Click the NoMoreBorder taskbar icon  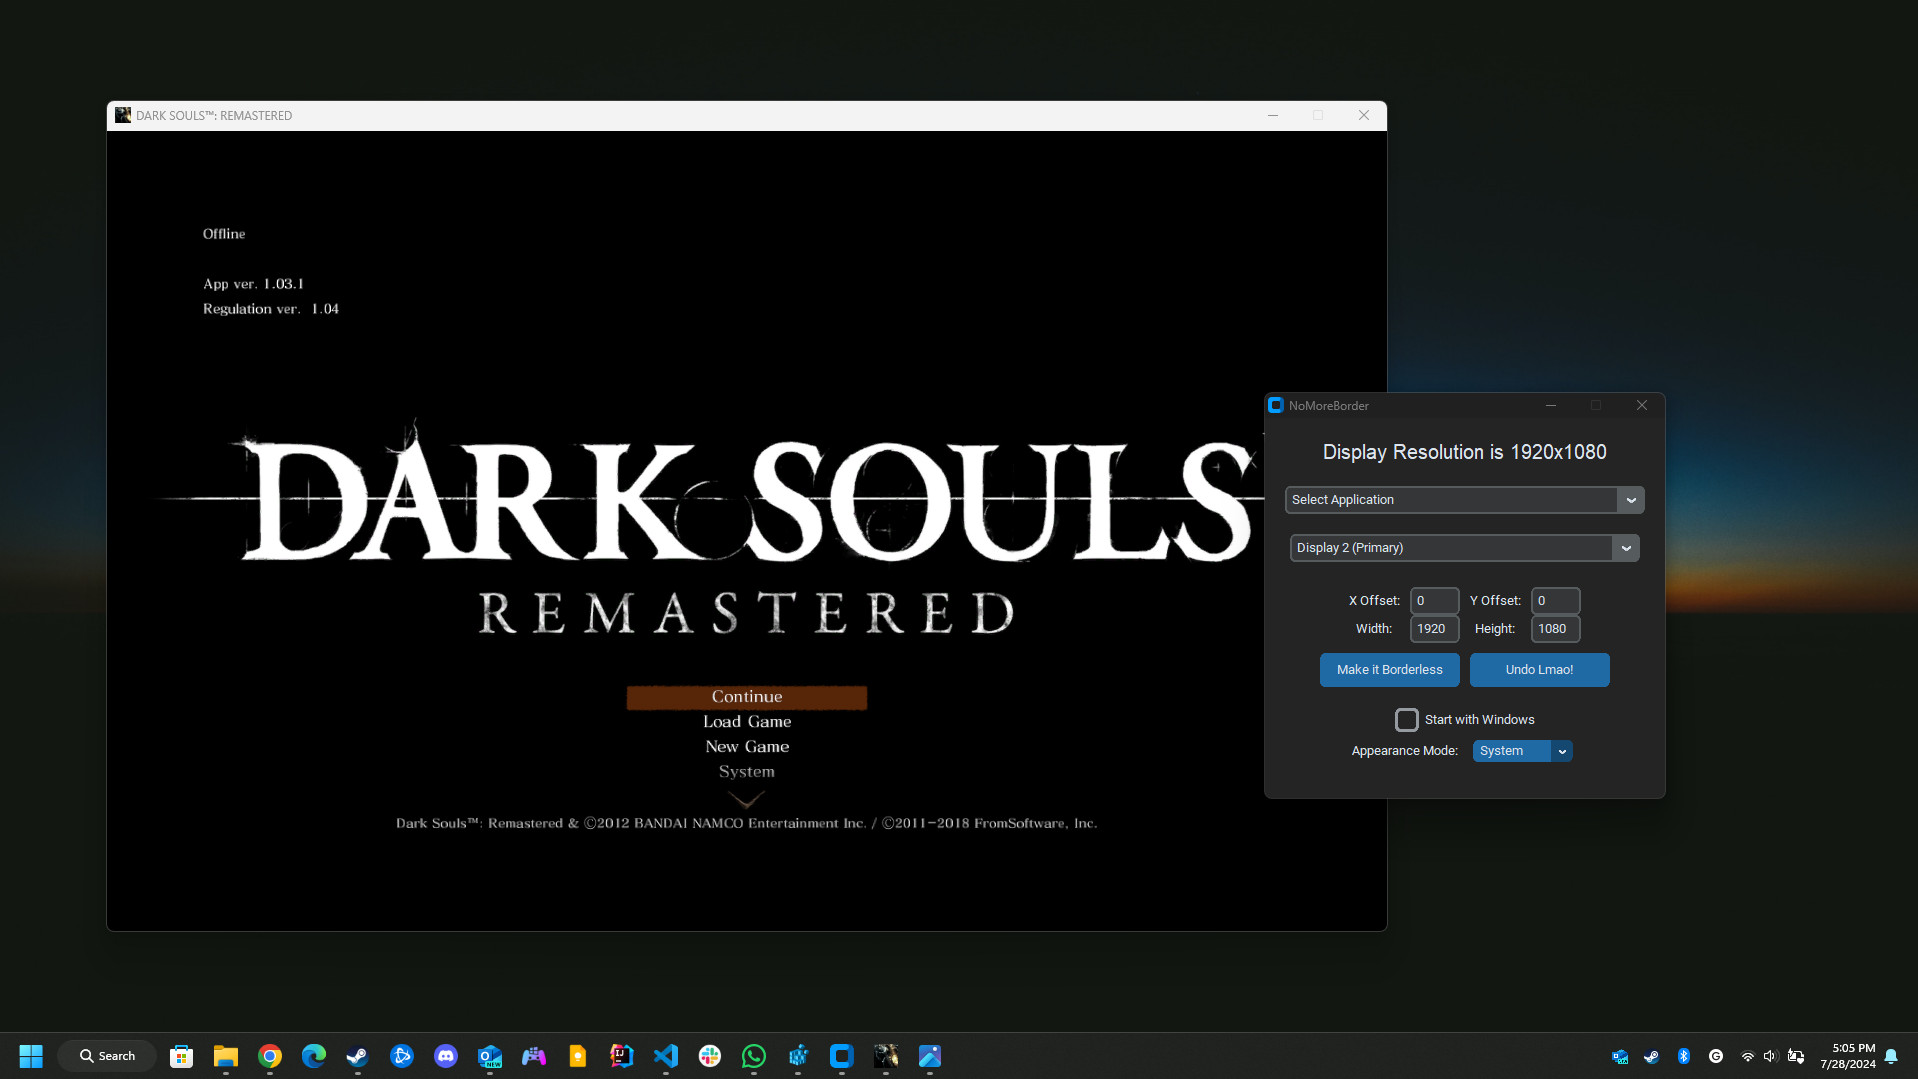click(842, 1056)
